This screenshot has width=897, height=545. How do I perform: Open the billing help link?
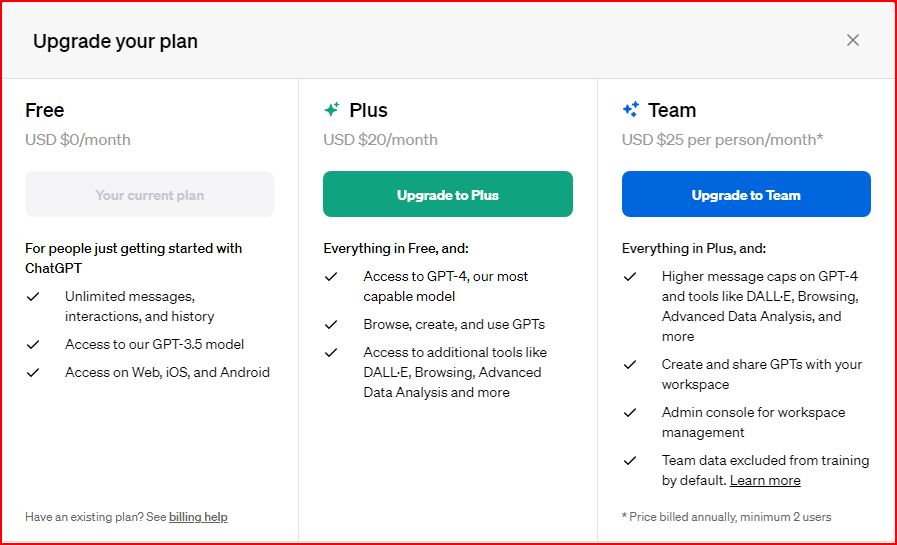pyautogui.click(x=198, y=517)
